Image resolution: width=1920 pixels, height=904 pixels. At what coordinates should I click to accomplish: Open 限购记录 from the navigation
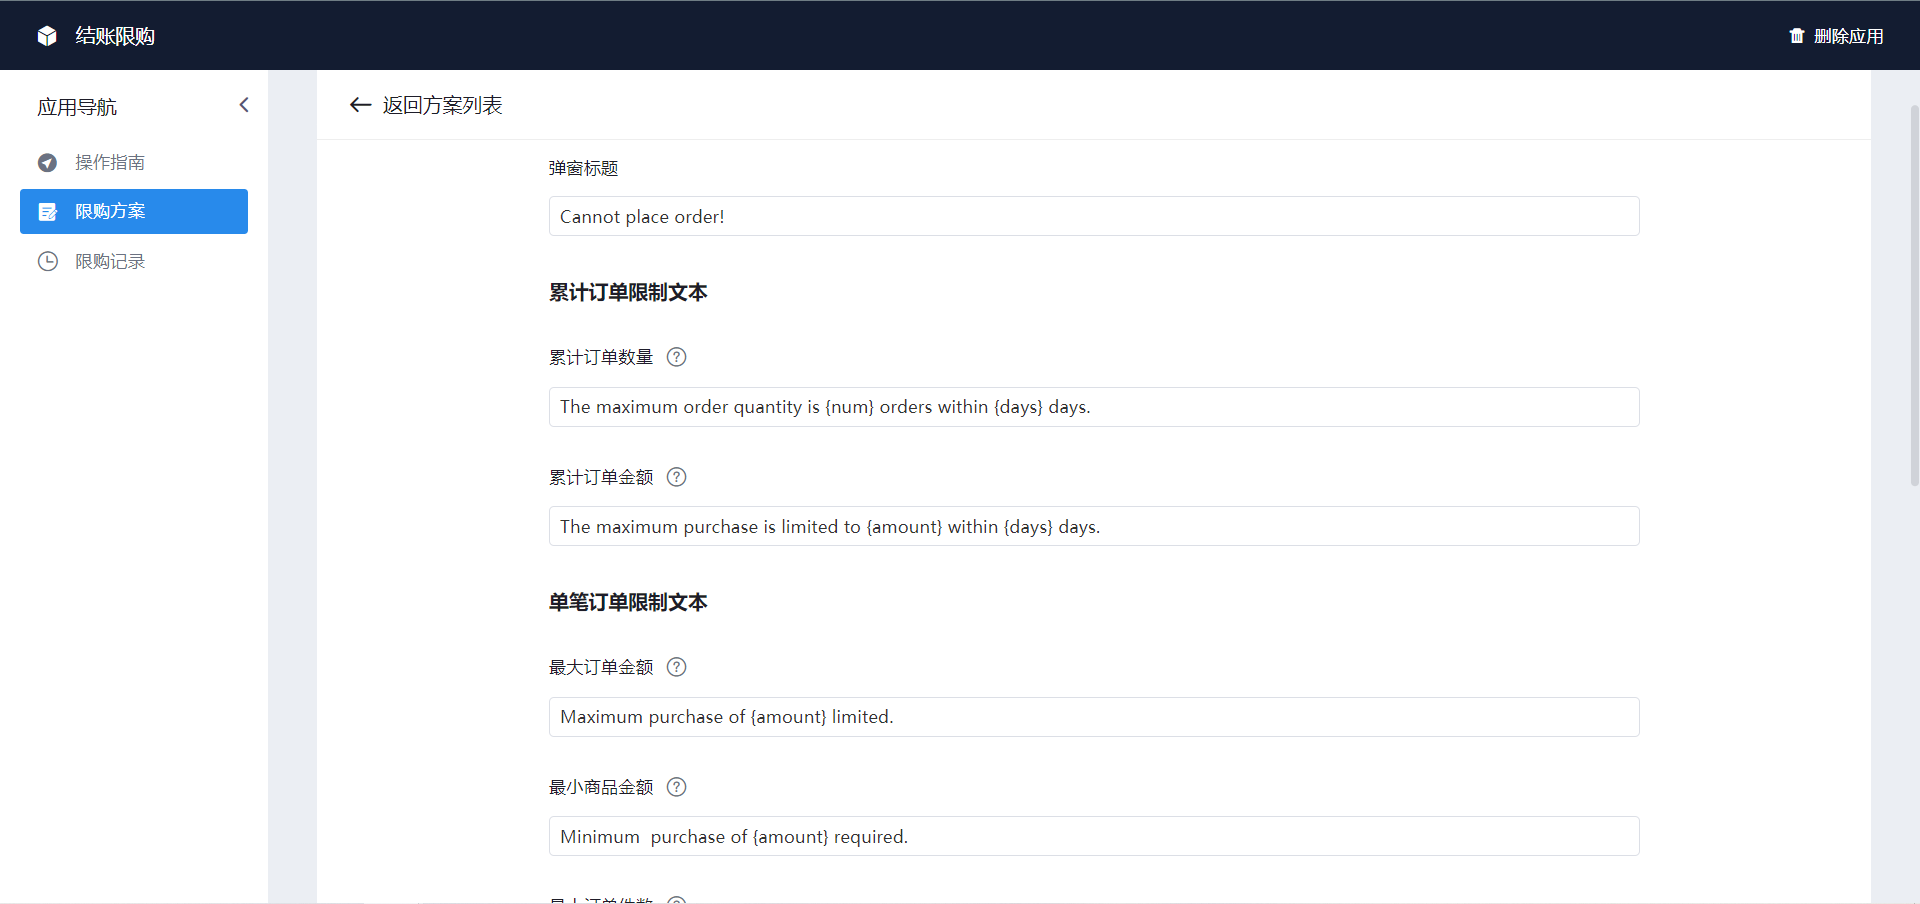coord(112,261)
